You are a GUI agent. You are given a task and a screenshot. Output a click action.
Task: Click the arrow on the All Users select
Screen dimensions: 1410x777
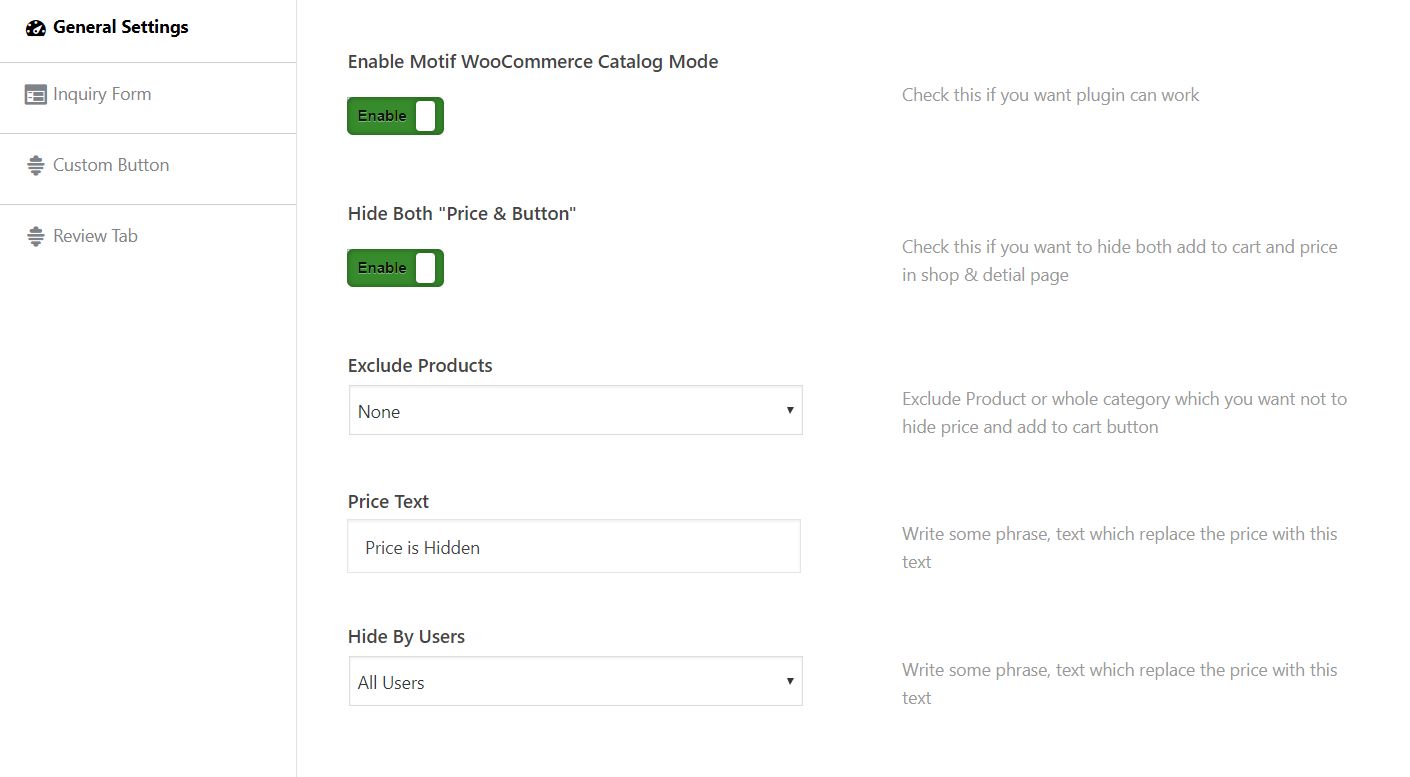pyautogui.click(x=790, y=682)
